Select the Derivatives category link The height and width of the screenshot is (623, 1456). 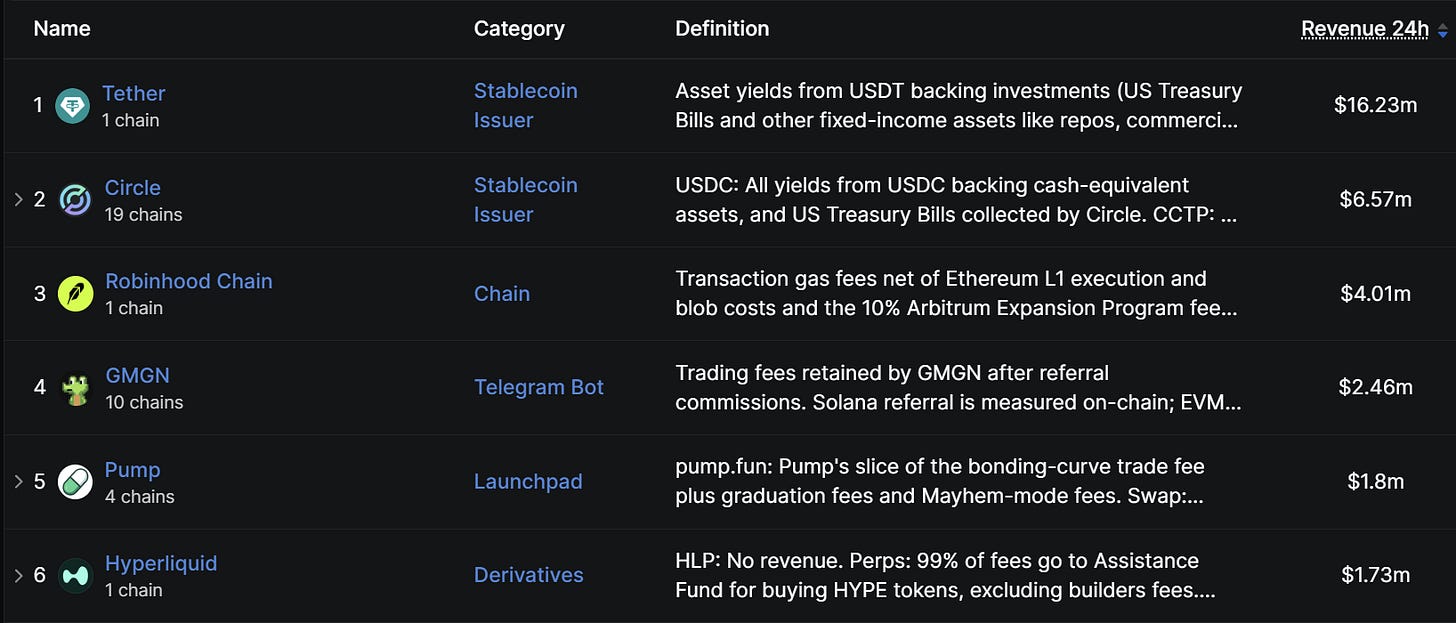(529, 575)
